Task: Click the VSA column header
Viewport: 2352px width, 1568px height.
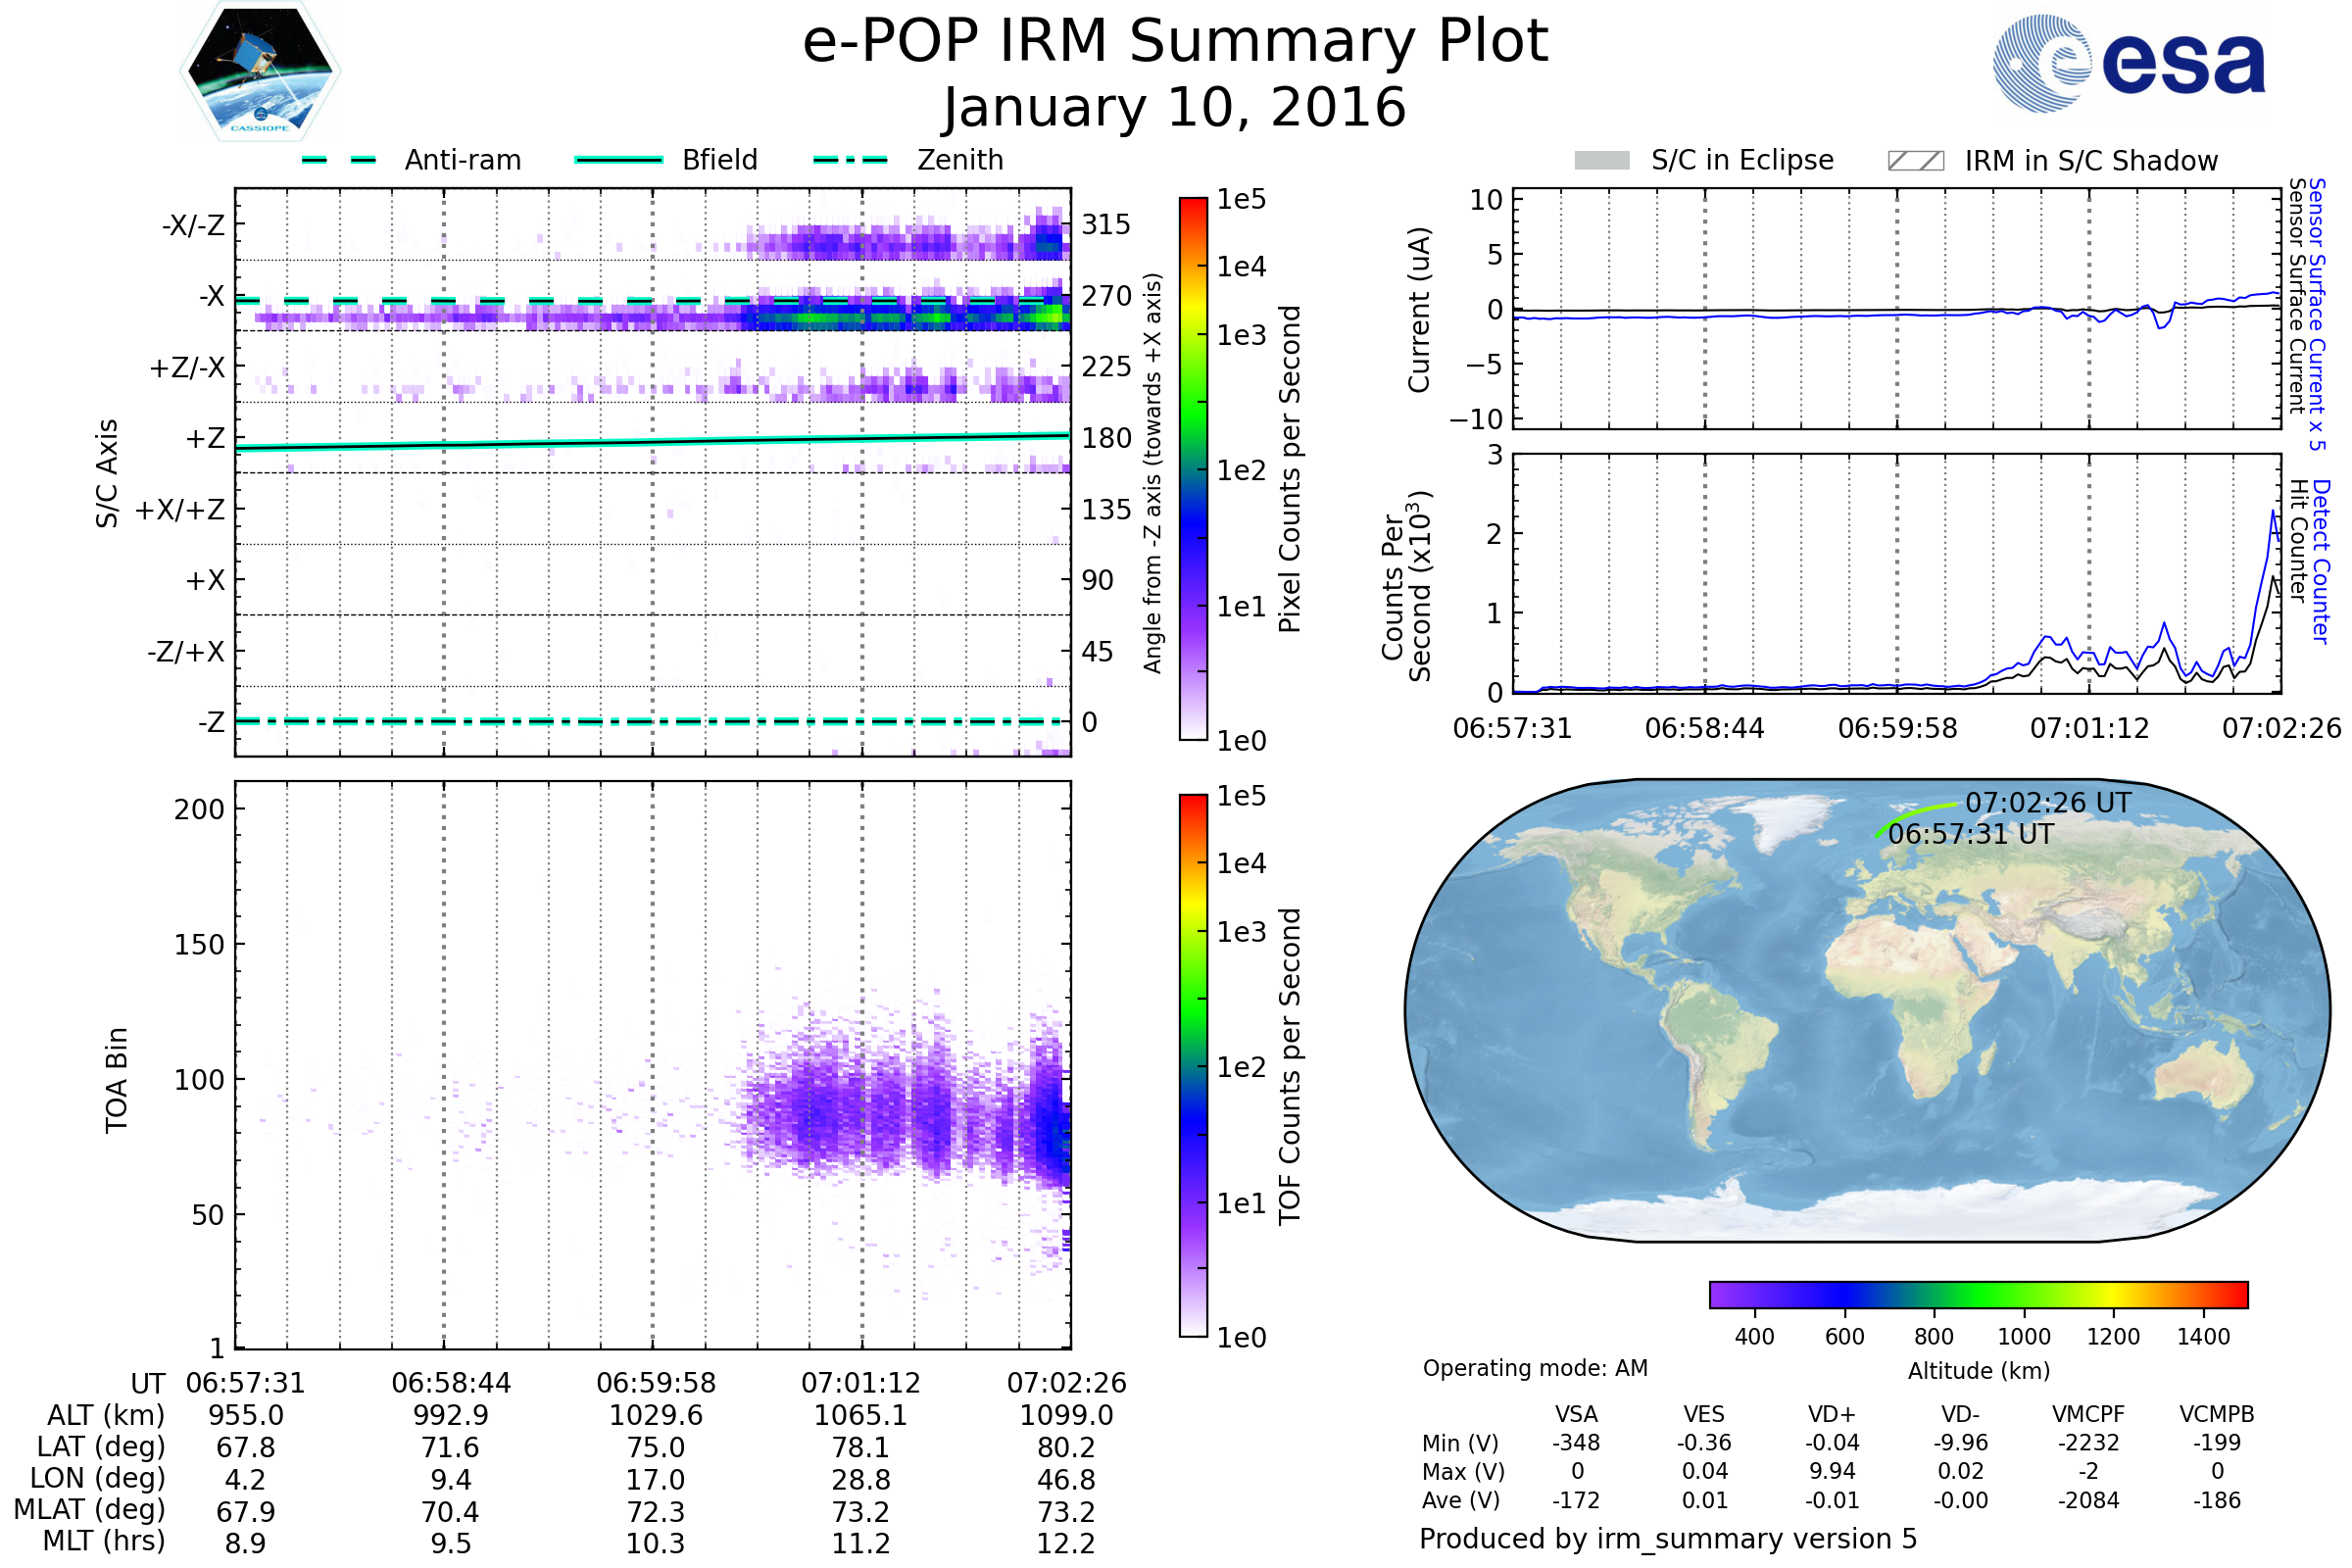Action: click(1576, 1414)
